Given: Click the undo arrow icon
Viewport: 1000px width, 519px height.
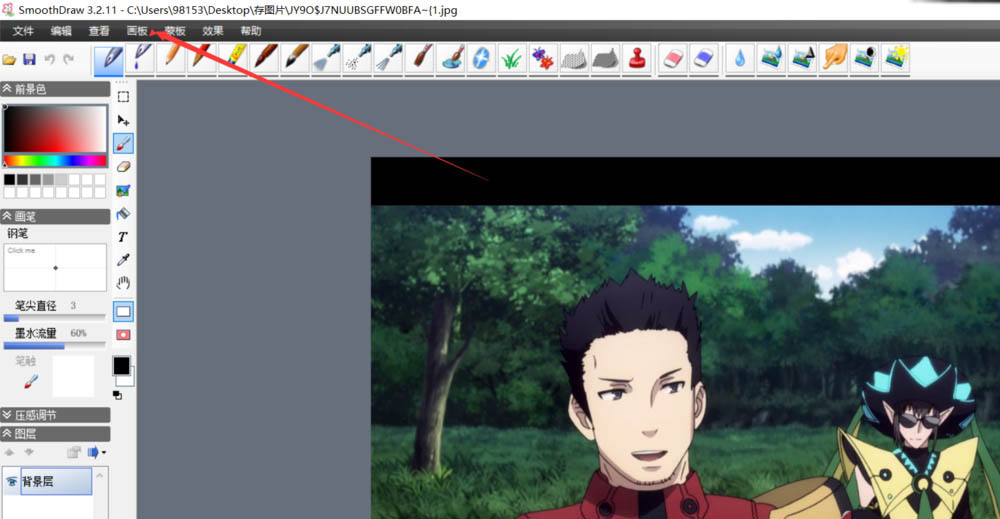Looking at the screenshot, I should pyautogui.click(x=49, y=59).
